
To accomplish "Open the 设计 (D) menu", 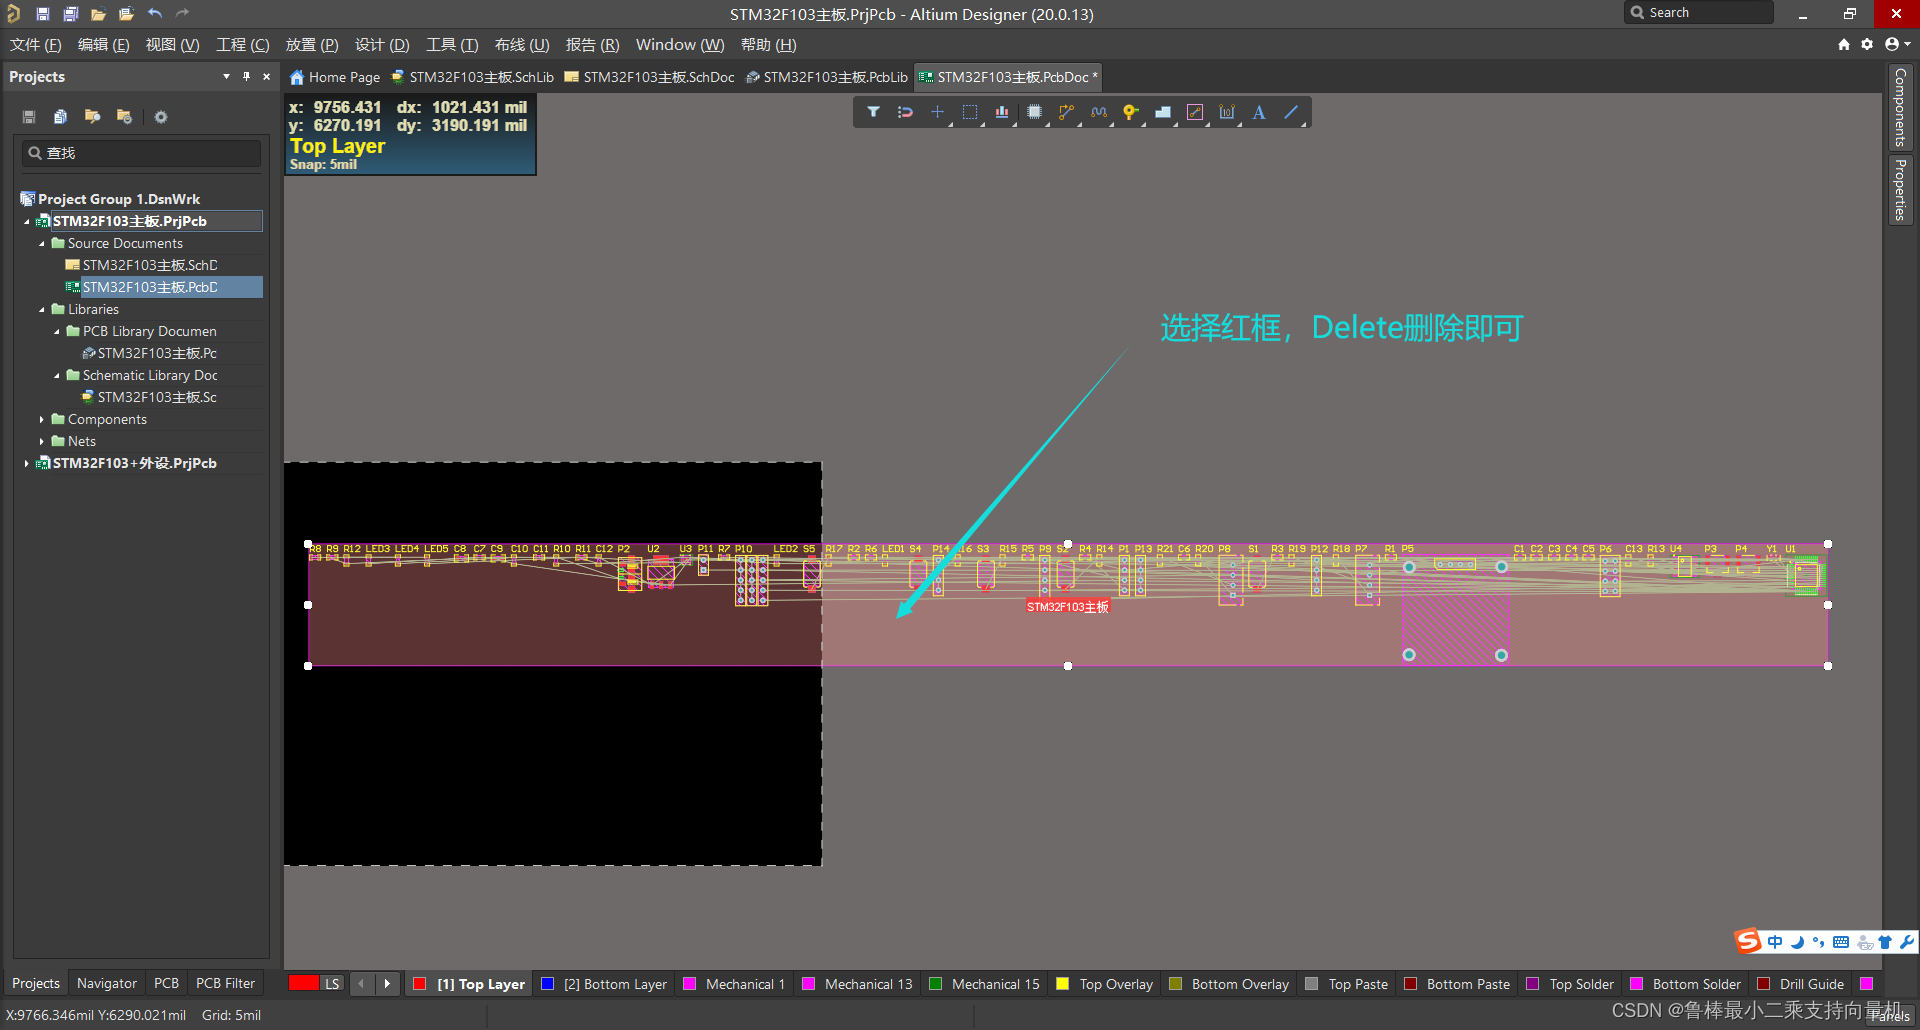I will 382,45.
